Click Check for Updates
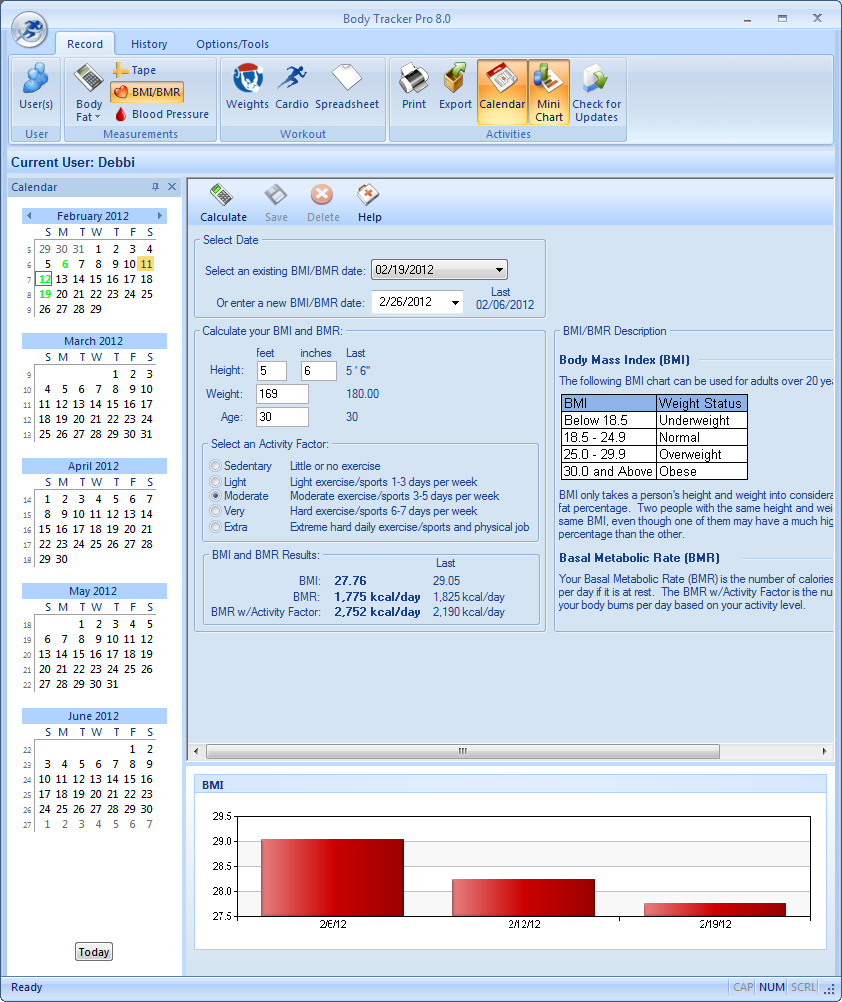Image resolution: width=842 pixels, height=1002 pixels. (x=597, y=93)
